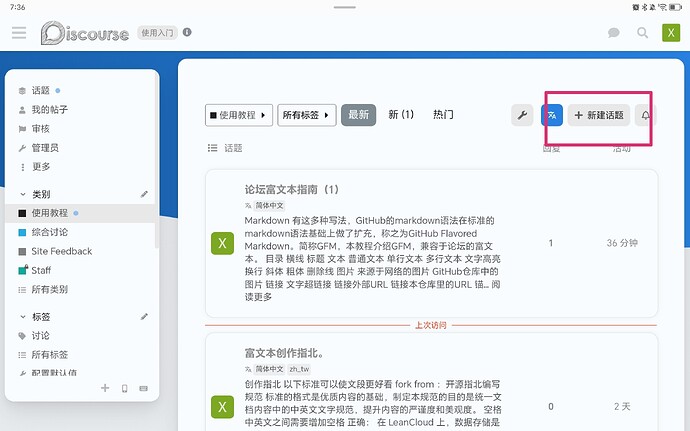690x431 pixels.
Task: Click 简体中文 tag under 论坛富文本指南
Action: (x=269, y=206)
